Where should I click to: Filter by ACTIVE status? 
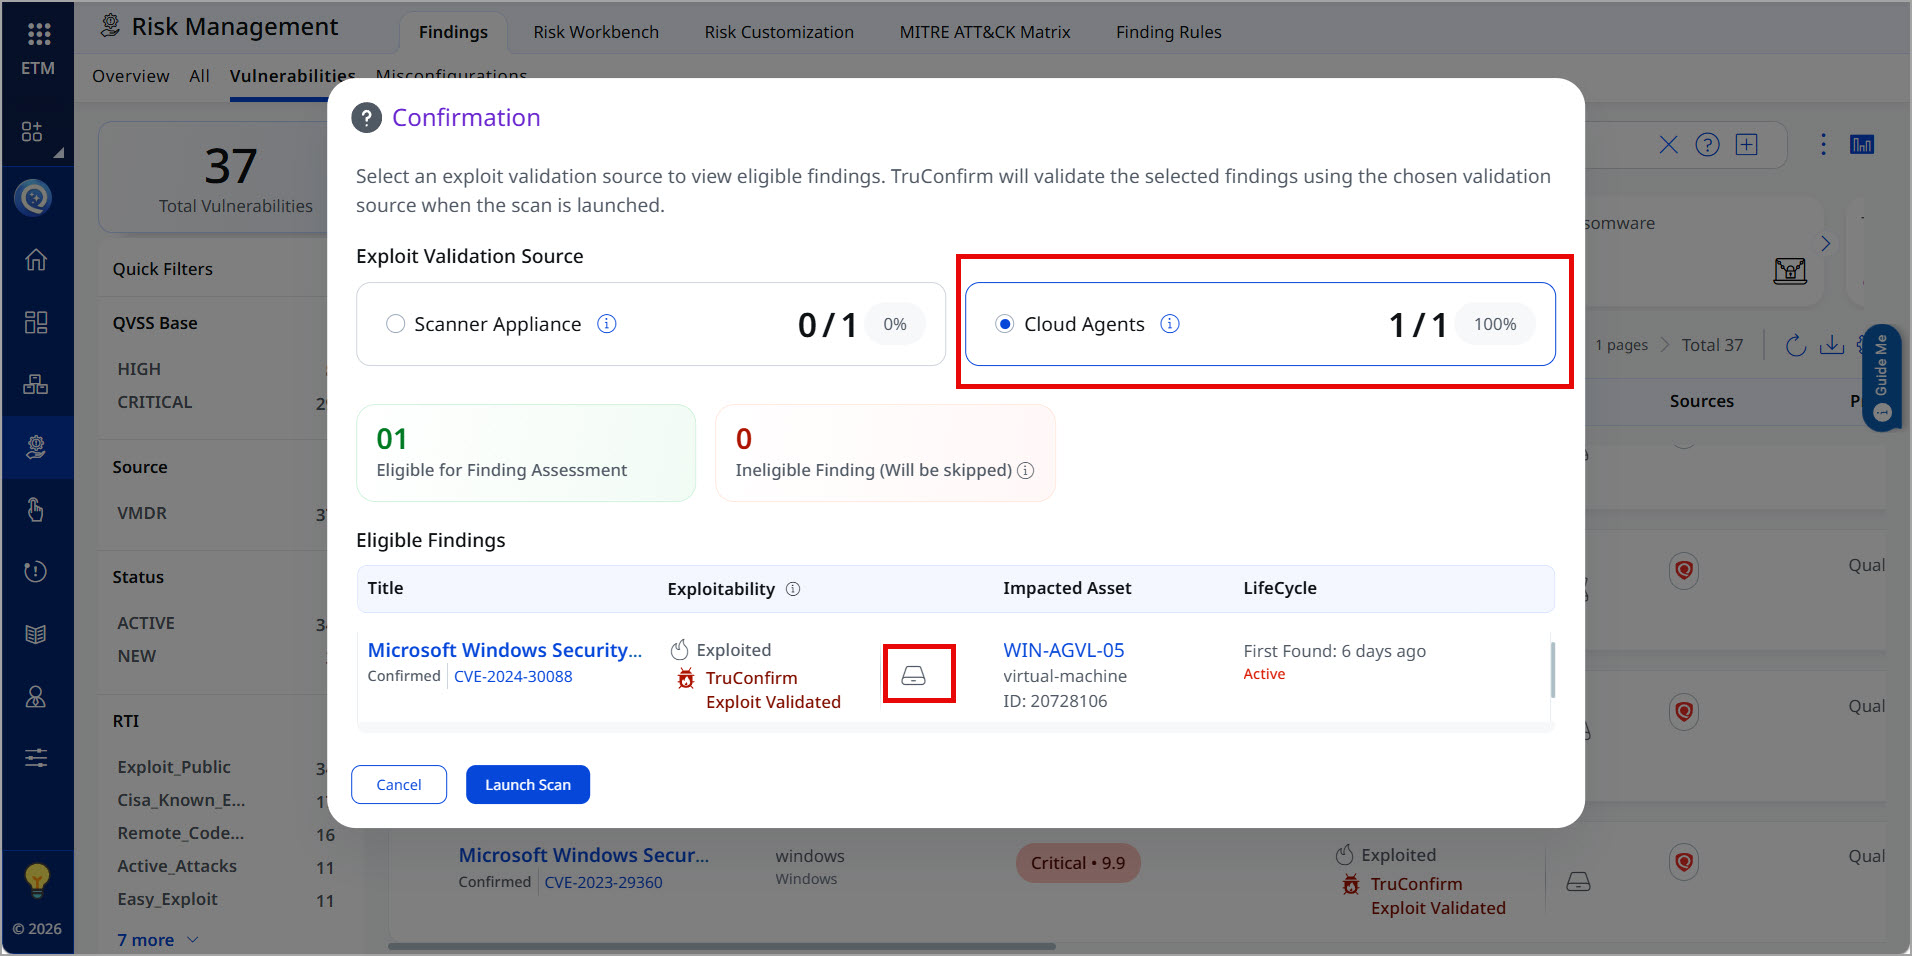tap(146, 623)
